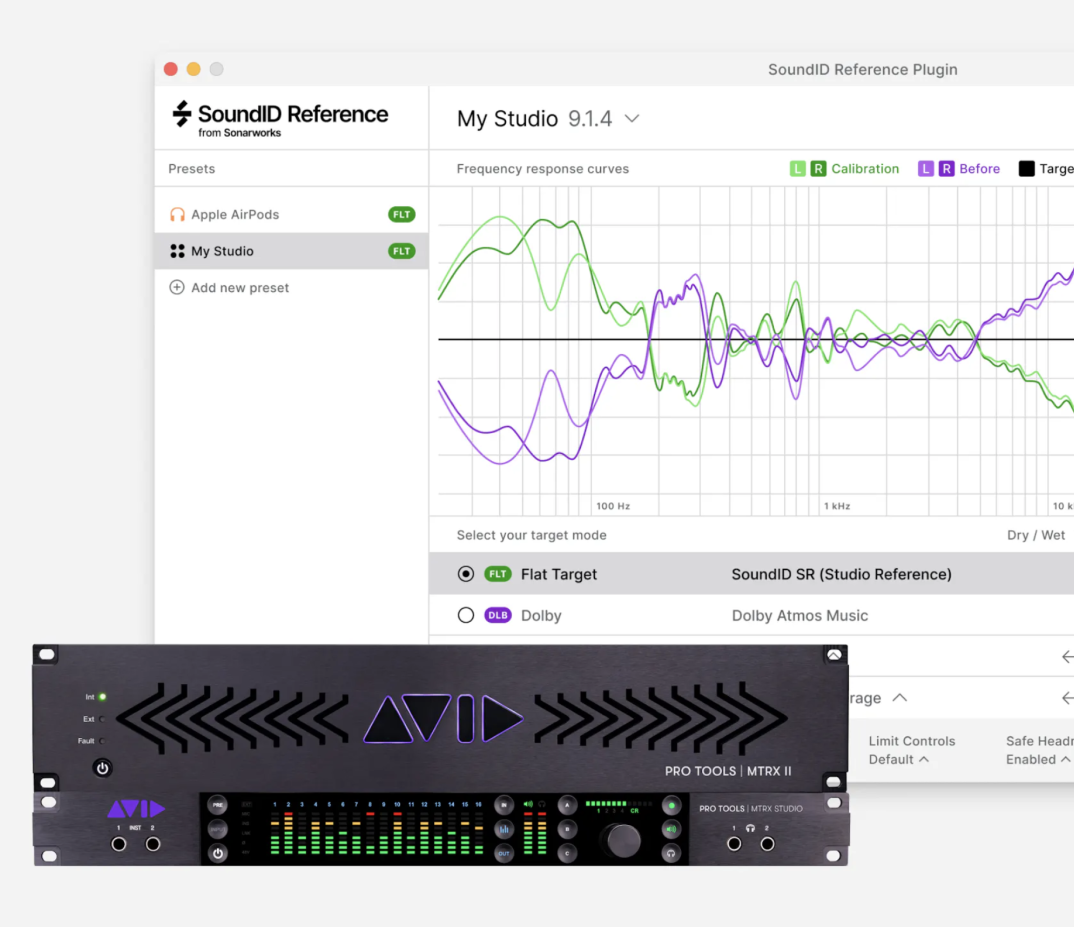Click the green FLT badge beside Flat Target

pyautogui.click(x=498, y=573)
